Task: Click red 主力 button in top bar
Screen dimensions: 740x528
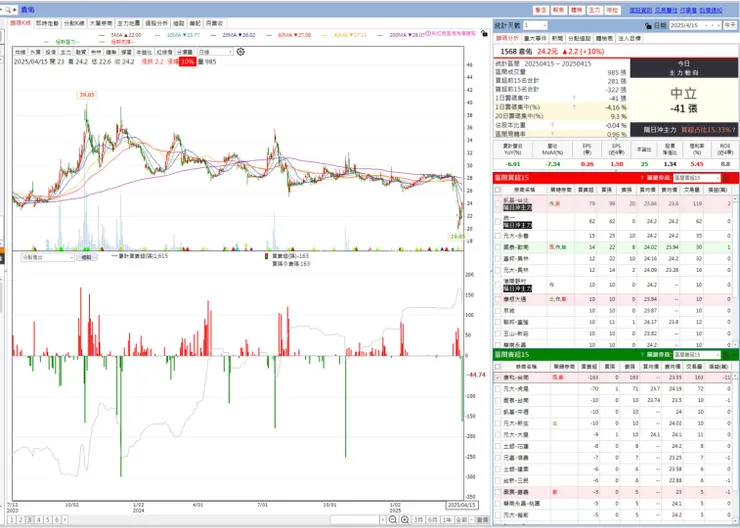Action: pyautogui.click(x=595, y=10)
